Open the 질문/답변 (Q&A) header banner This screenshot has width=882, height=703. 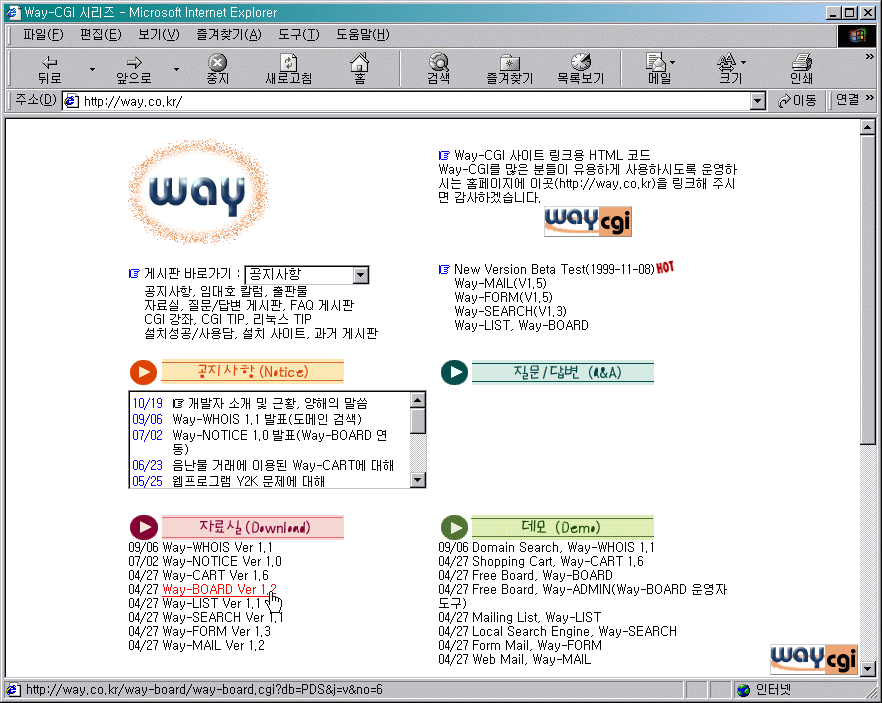(x=563, y=372)
